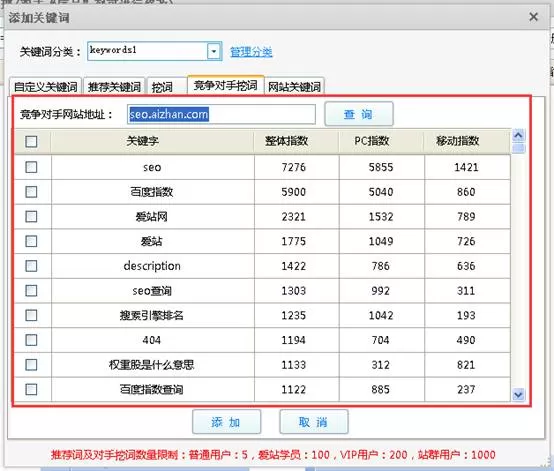Tick checkbox beside 404 keyword
The width and height of the screenshot is (554, 471).
point(31,340)
